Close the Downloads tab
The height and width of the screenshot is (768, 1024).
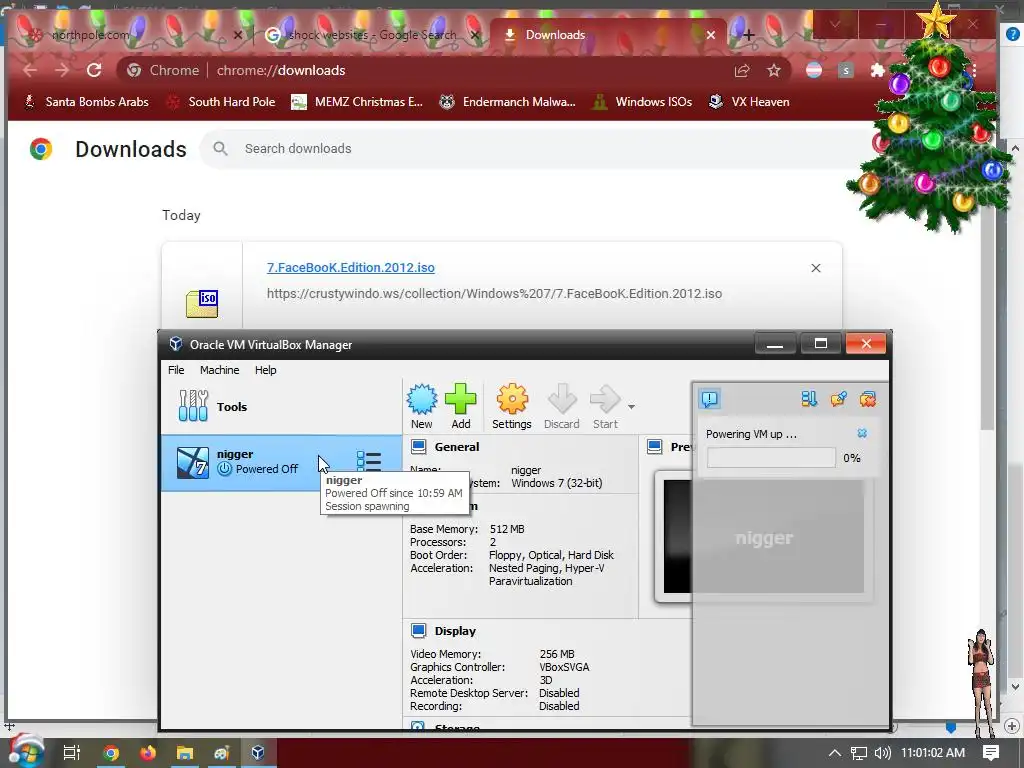(711, 35)
